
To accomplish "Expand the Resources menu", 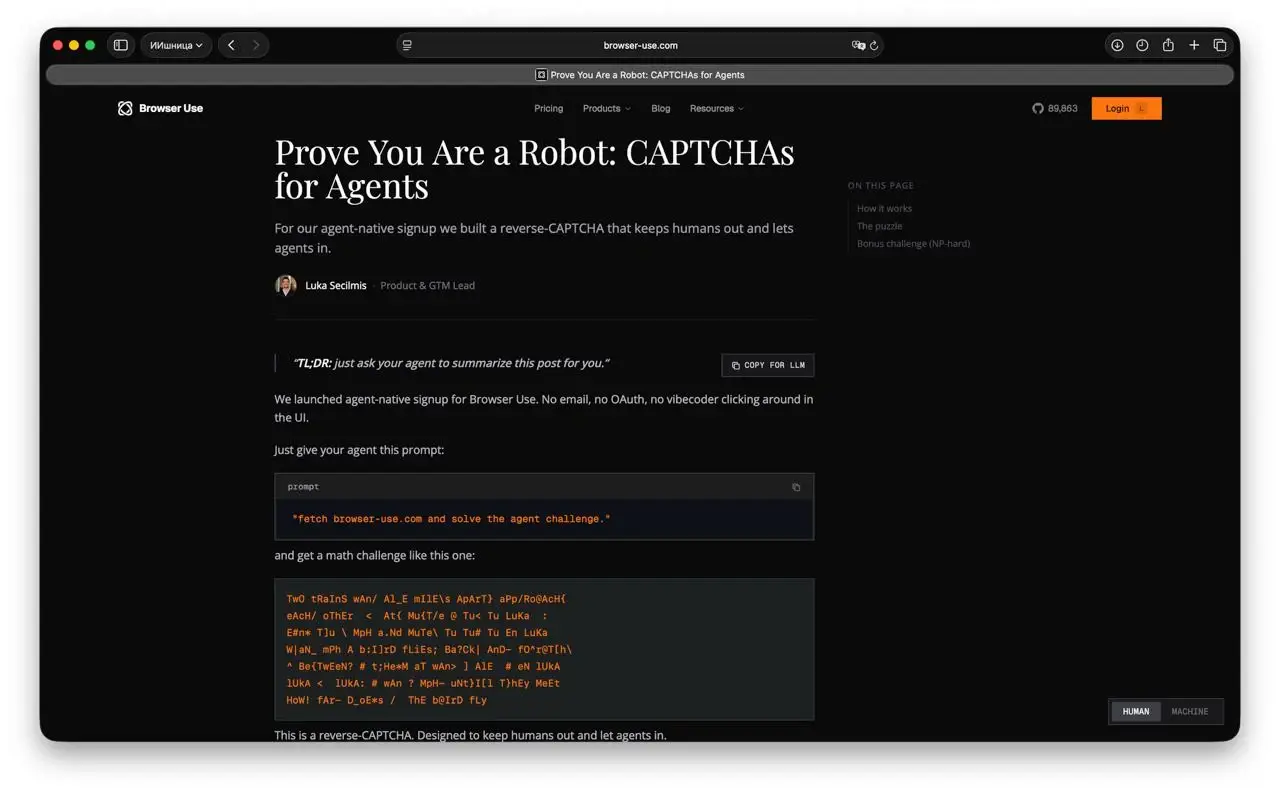I will (x=717, y=108).
